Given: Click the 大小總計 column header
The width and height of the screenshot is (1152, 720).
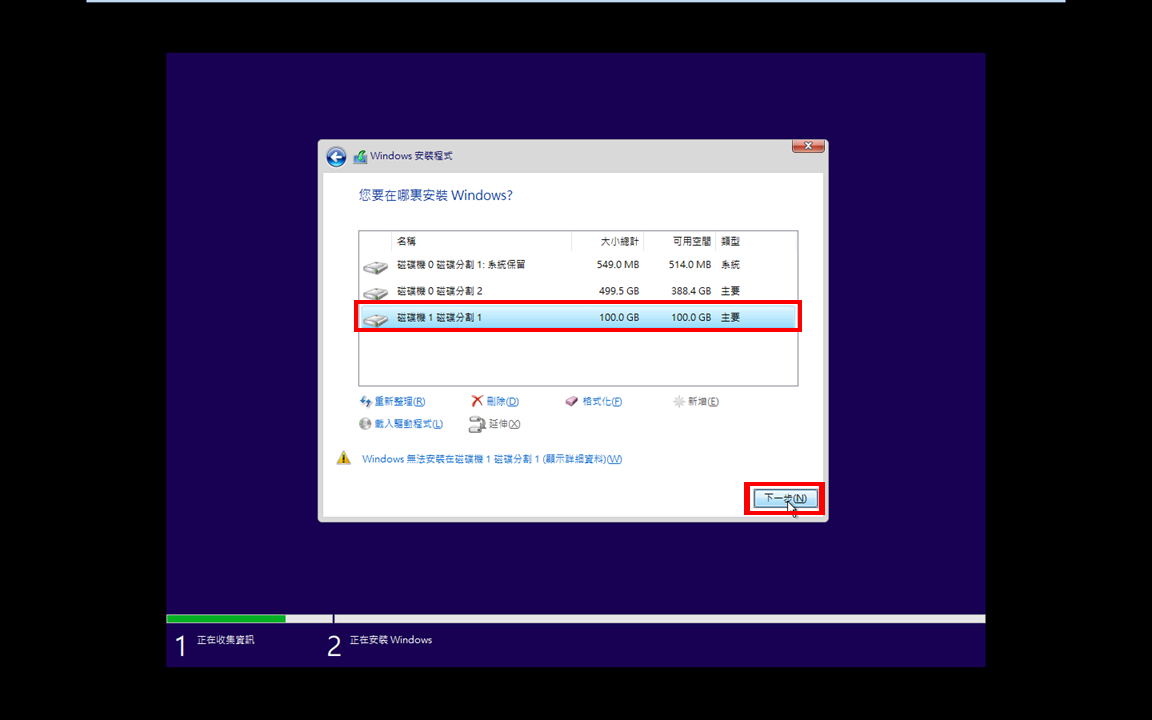Looking at the screenshot, I should [x=608, y=241].
